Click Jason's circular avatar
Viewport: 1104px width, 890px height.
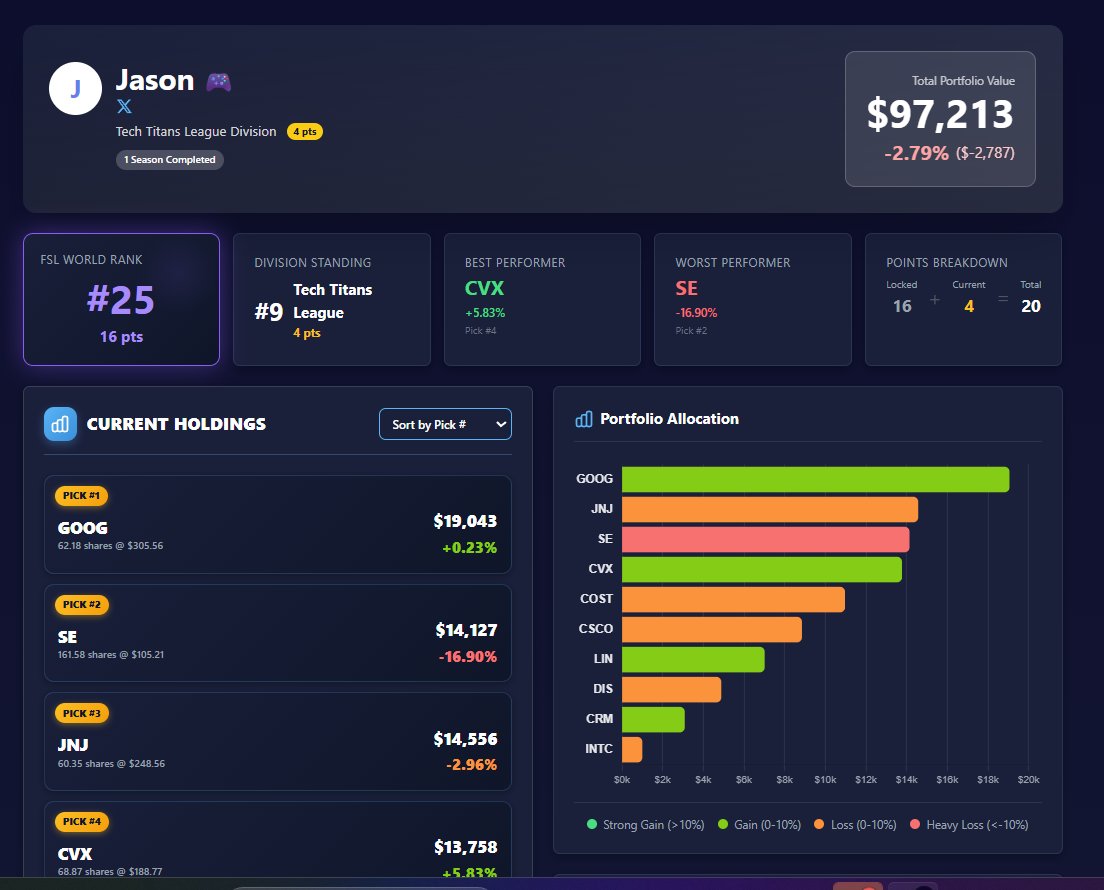pos(75,88)
